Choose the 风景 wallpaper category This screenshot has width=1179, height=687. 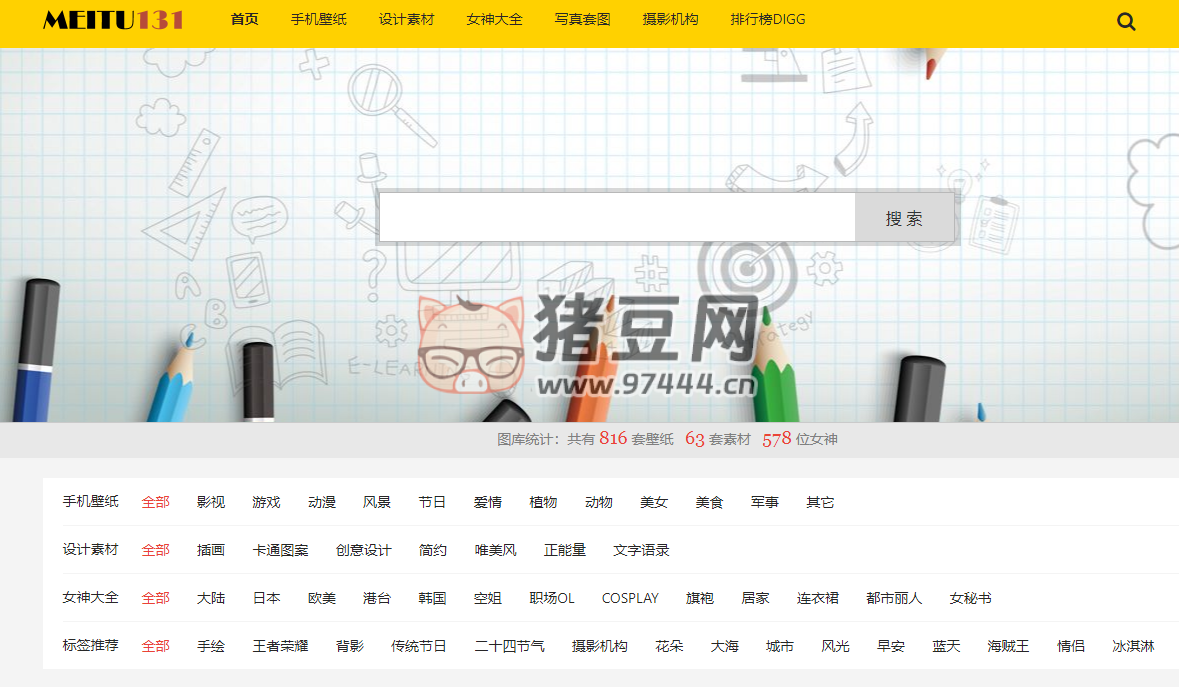point(377,502)
